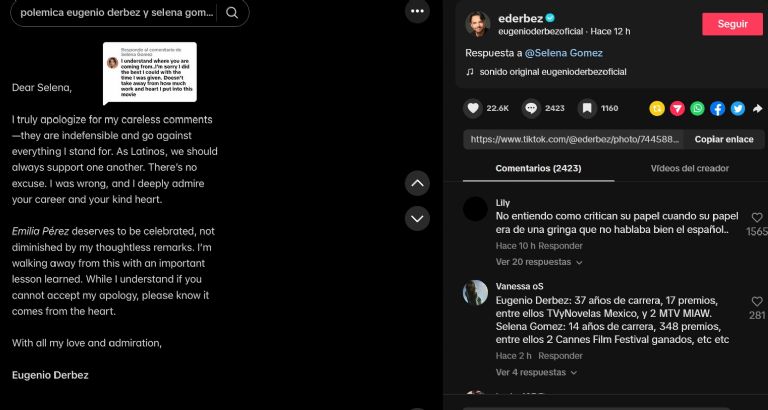Image resolution: width=768 pixels, height=410 pixels.
Task: Click the search field with polemica query
Action: [117, 13]
